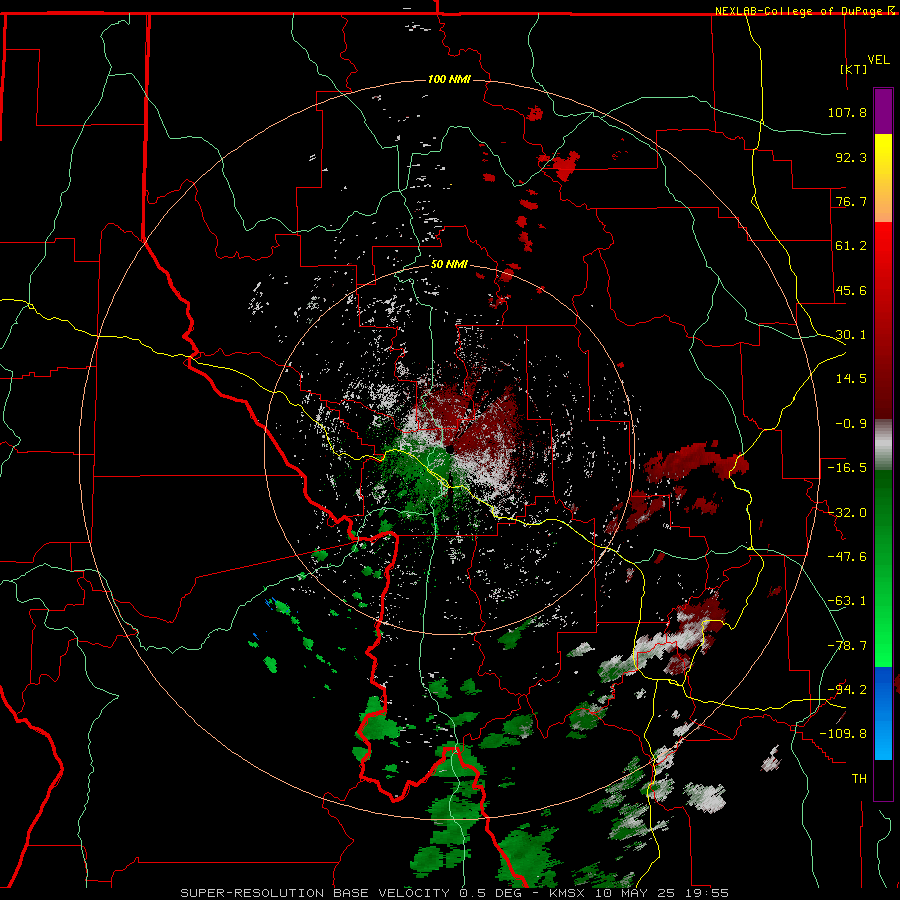The height and width of the screenshot is (900, 900).
Task: Click the -32.0 velocity scale value
Action: click(847, 513)
